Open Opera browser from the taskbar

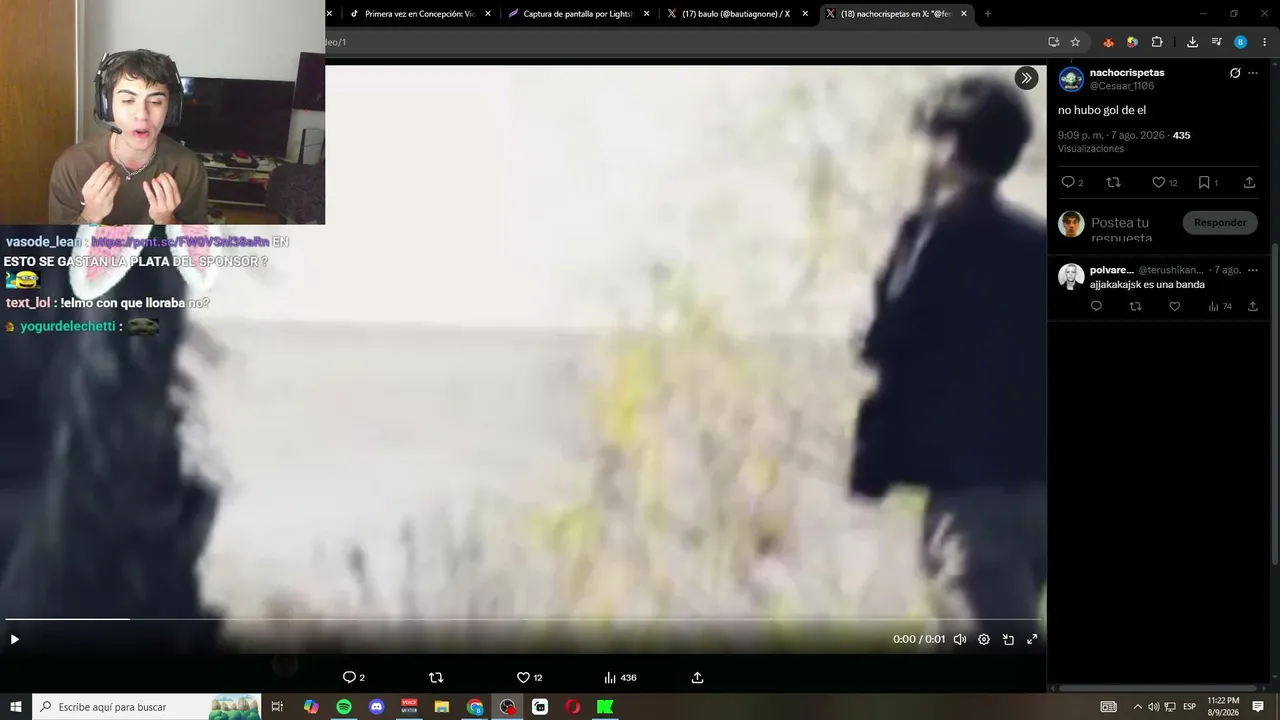(573, 707)
